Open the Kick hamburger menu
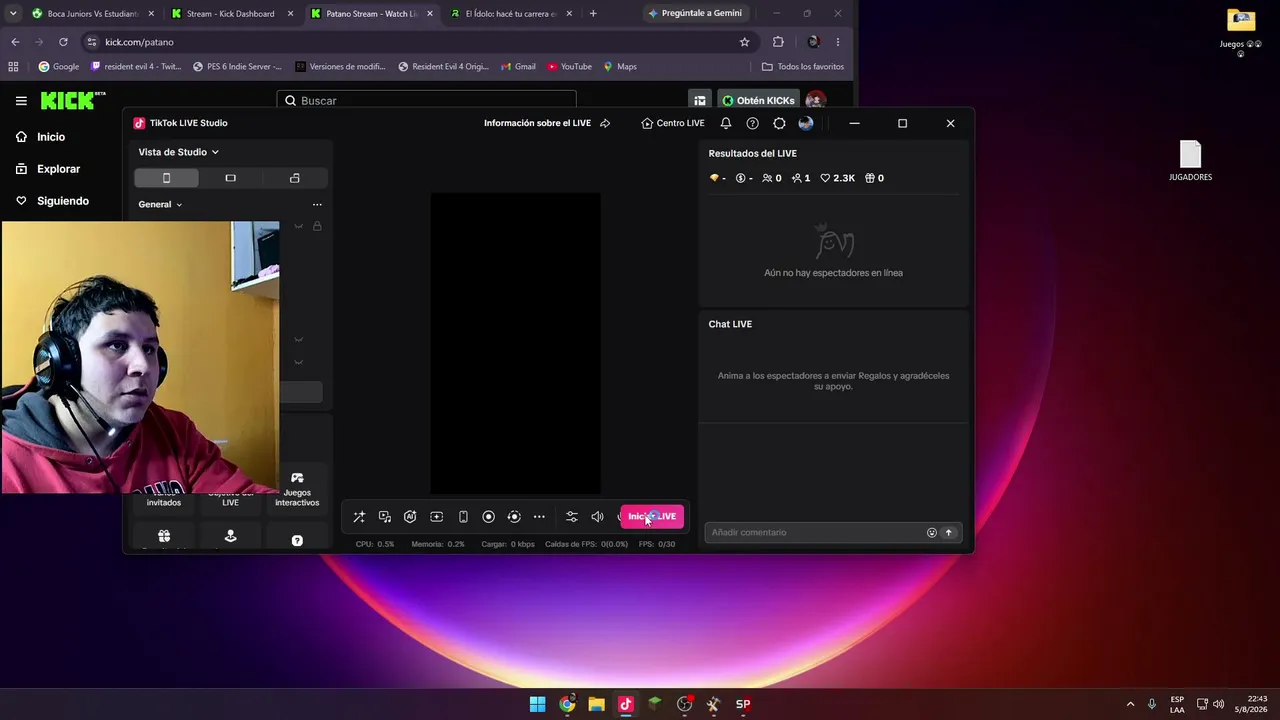 tap(21, 101)
